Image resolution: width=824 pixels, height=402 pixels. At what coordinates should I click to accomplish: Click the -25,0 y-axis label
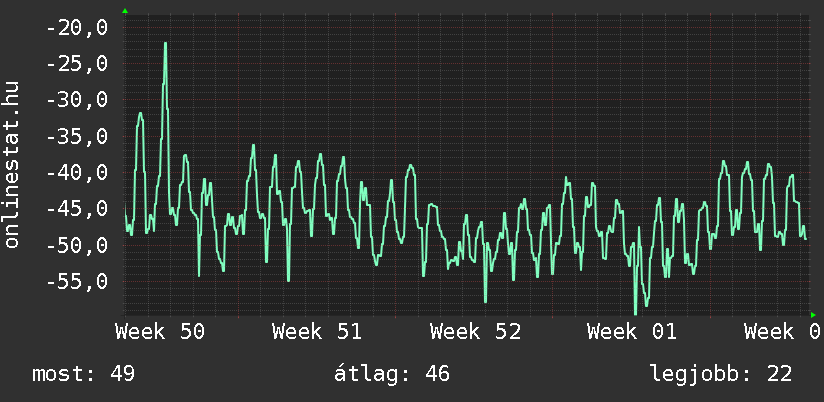(76, 64)
